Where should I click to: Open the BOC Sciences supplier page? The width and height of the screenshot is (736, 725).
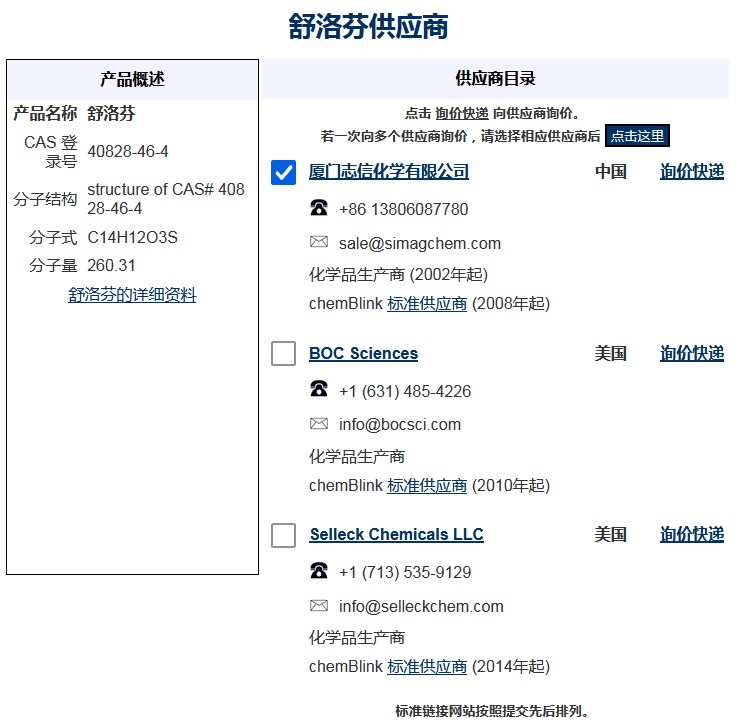point(363,353)
